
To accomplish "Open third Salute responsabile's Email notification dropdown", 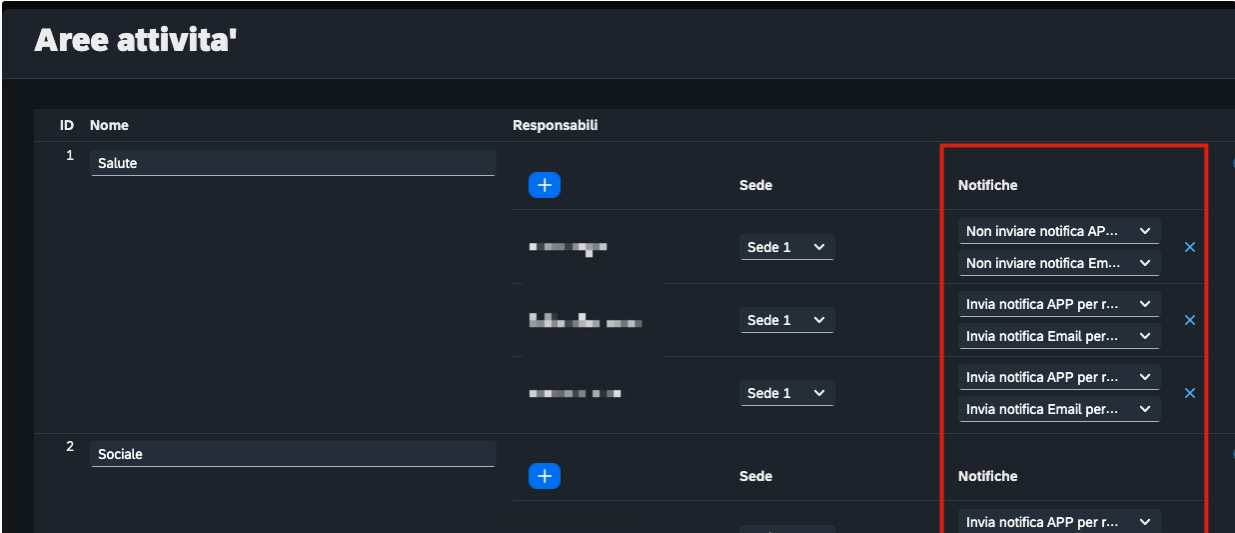I will click(x=1058, y=409).
